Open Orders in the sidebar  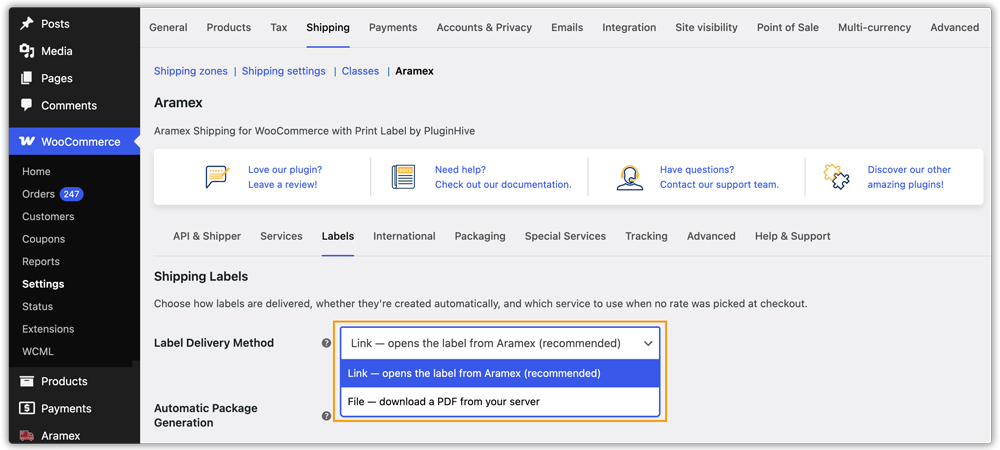(39, 194)
